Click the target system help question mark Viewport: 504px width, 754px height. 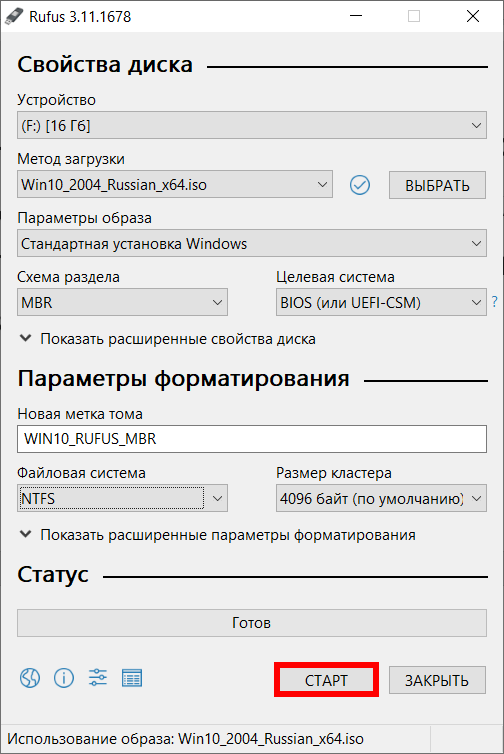click(494, 302)
